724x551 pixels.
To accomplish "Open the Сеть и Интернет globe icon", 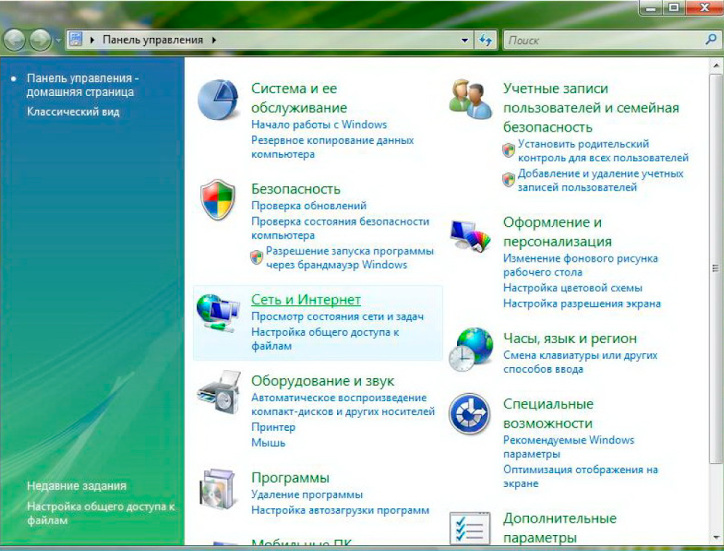I will (218, 313).
